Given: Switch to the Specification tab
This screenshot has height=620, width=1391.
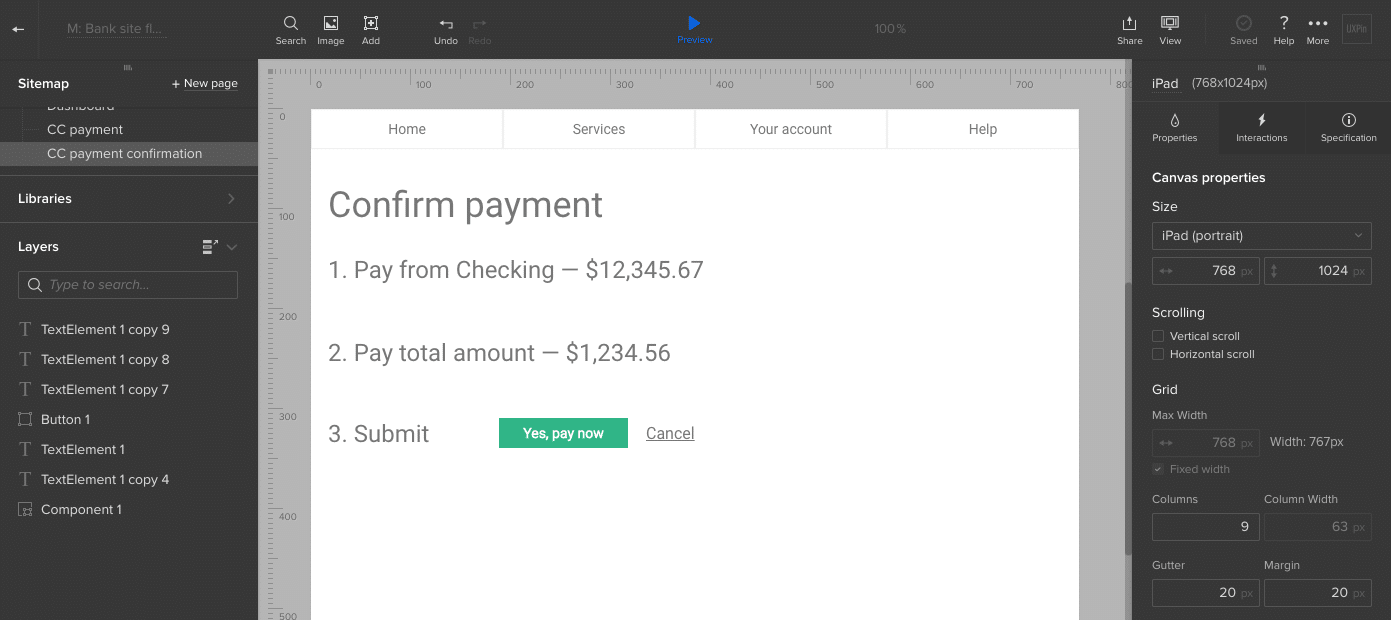Looking at the screenshot, I should point(1348,128).
